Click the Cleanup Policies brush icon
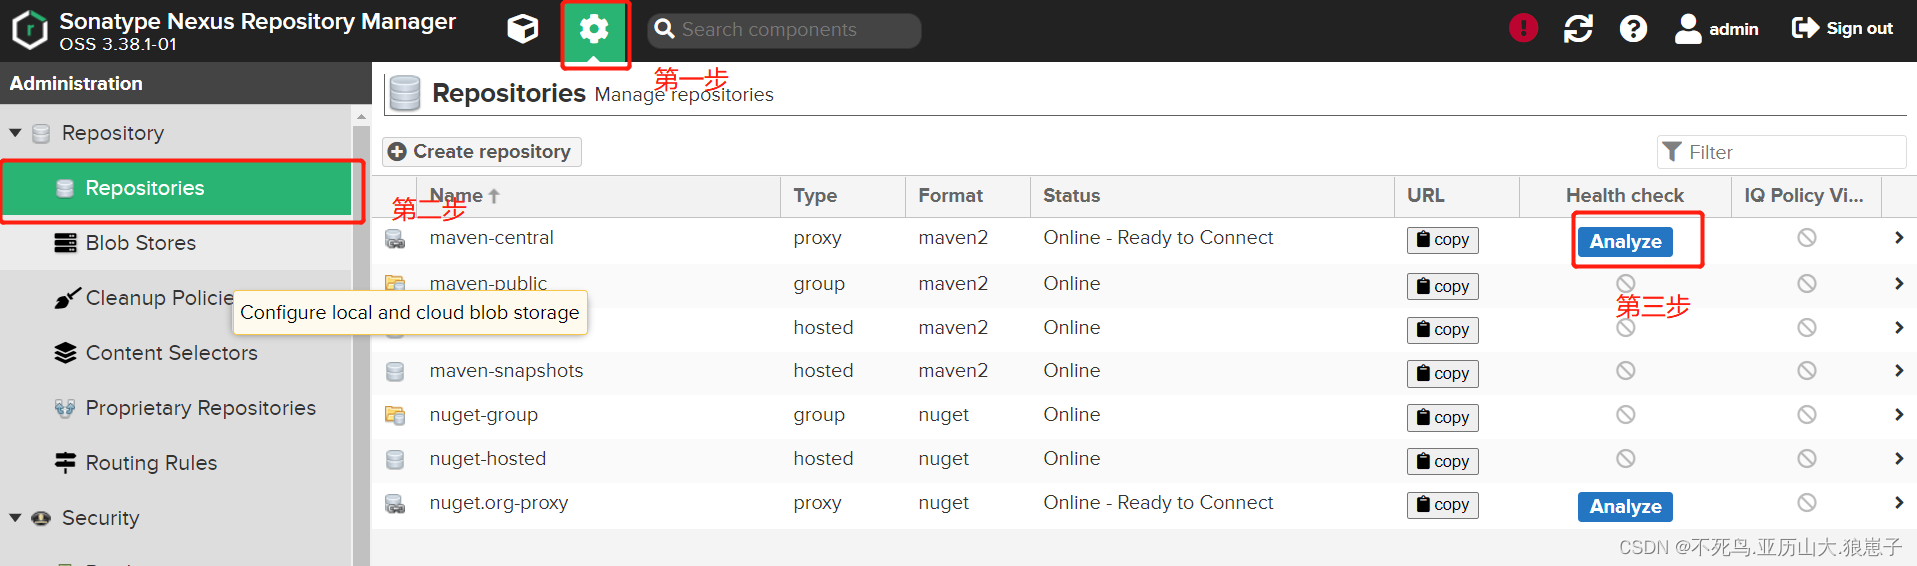 (66, 298)
